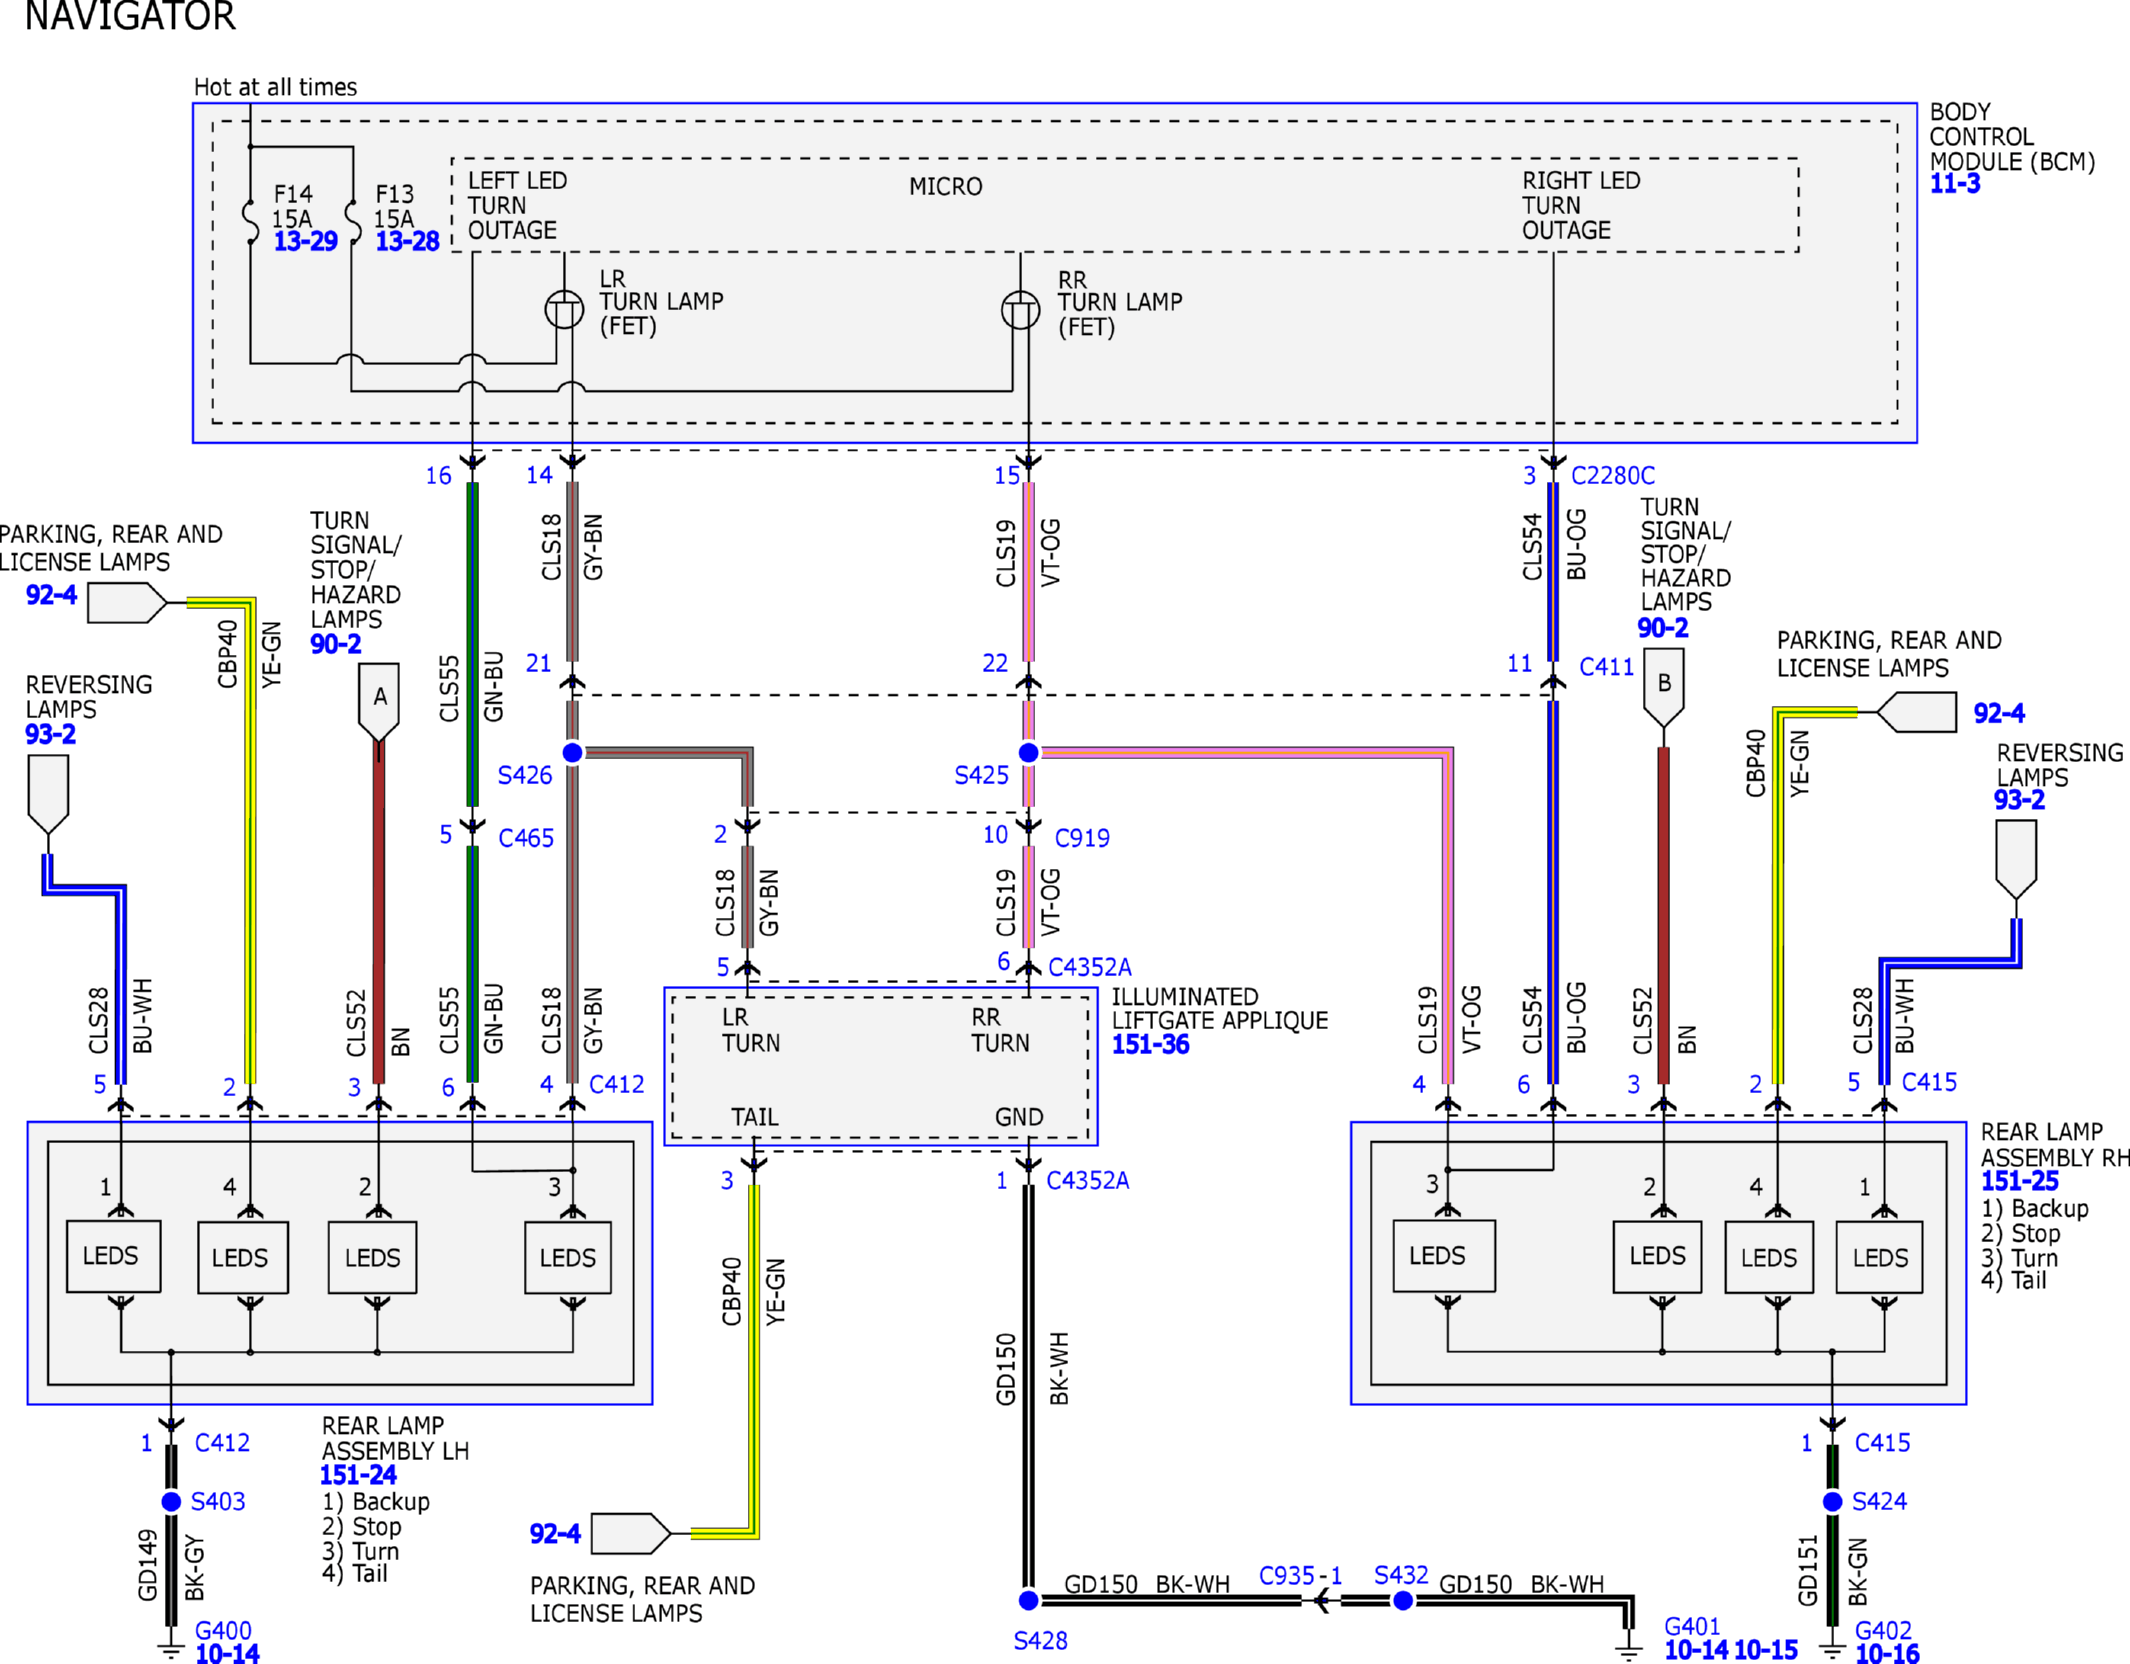Select LEDS box 1 in Rear Lamp Assembly RH

[1879, 1257]
